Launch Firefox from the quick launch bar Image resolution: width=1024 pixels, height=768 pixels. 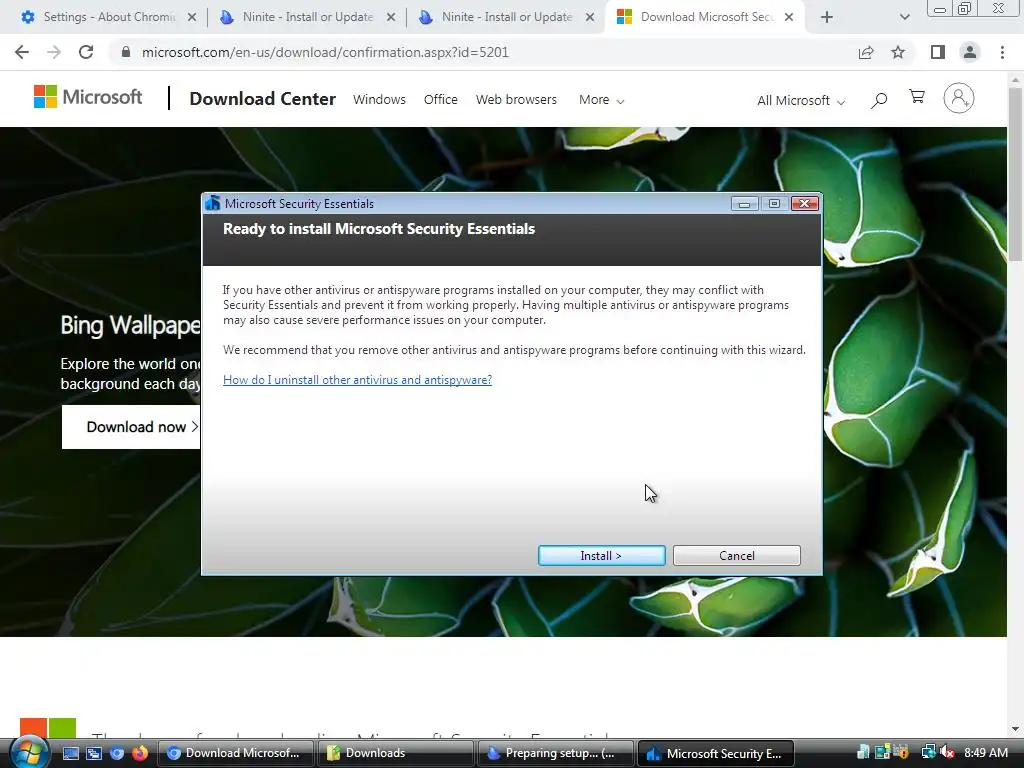coord(140,753)
